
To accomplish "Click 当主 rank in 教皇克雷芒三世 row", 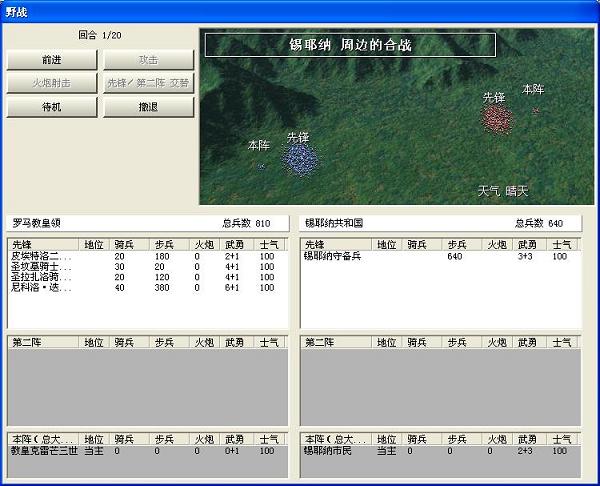I will pos(94,451).
